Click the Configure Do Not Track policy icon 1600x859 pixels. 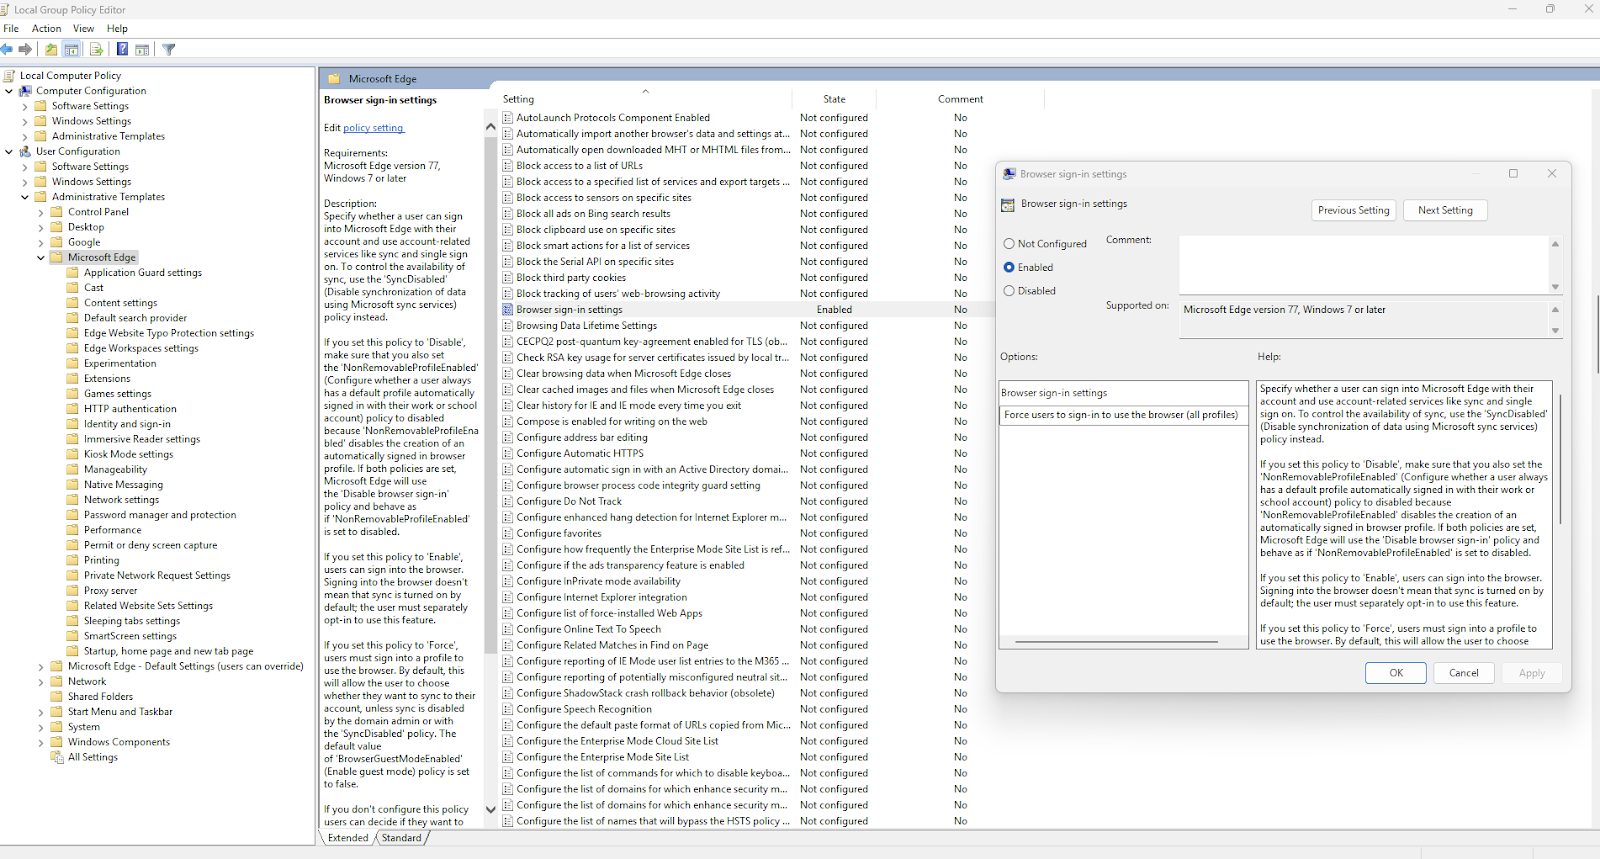508,502
